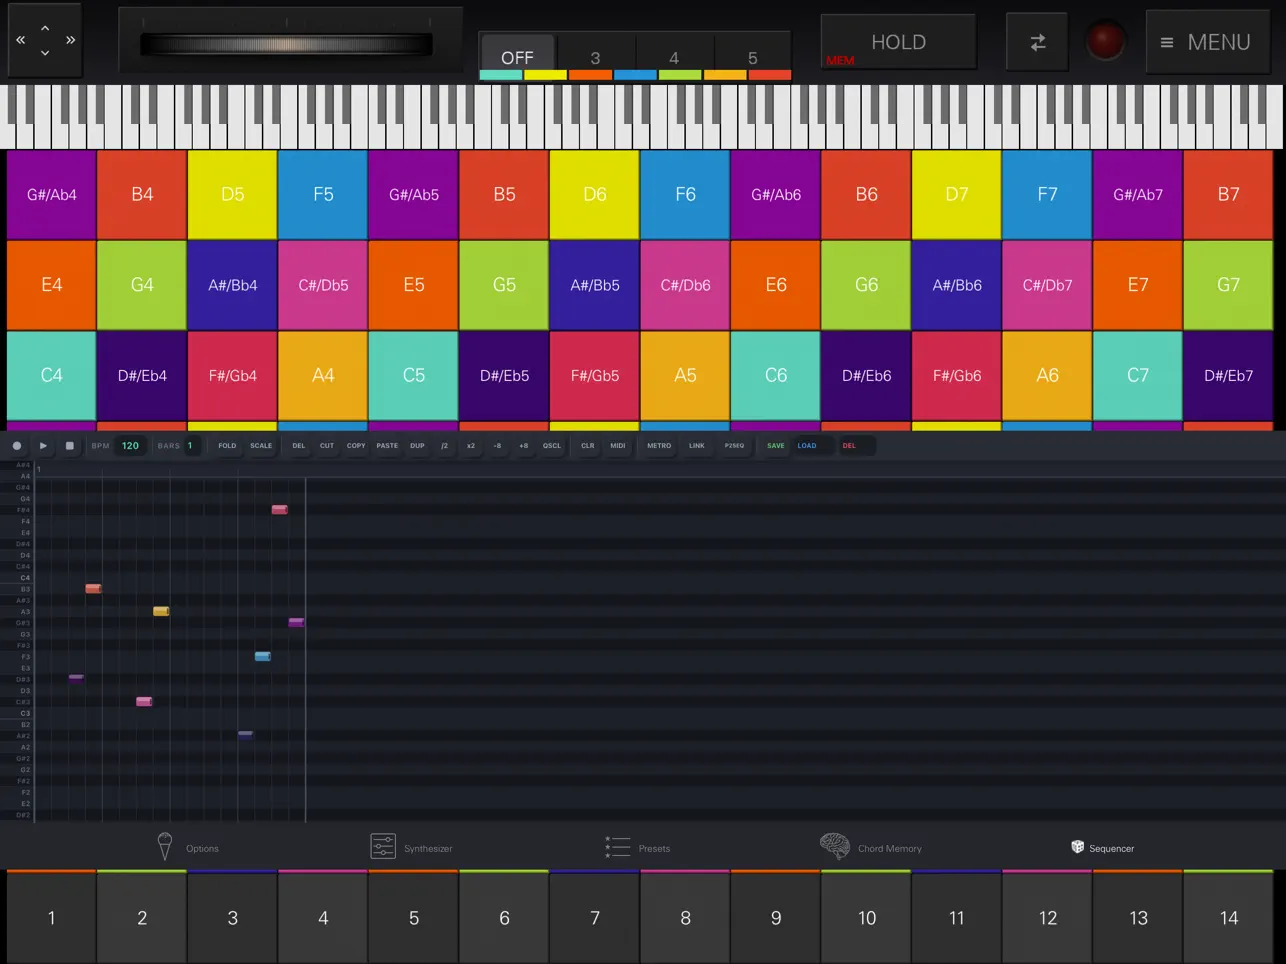Select the red note in the B3 row
This screenshot has width=1286, height=964.
pos(93,589)
